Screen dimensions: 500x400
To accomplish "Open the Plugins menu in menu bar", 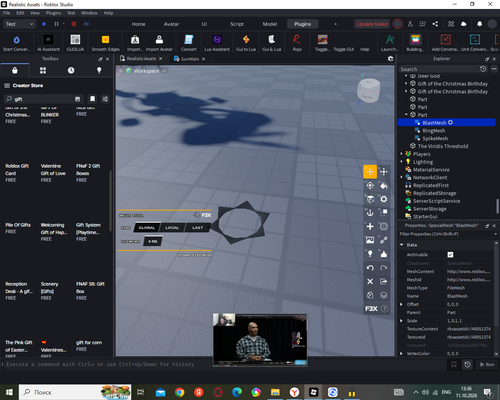I will [x=53, y=13].
